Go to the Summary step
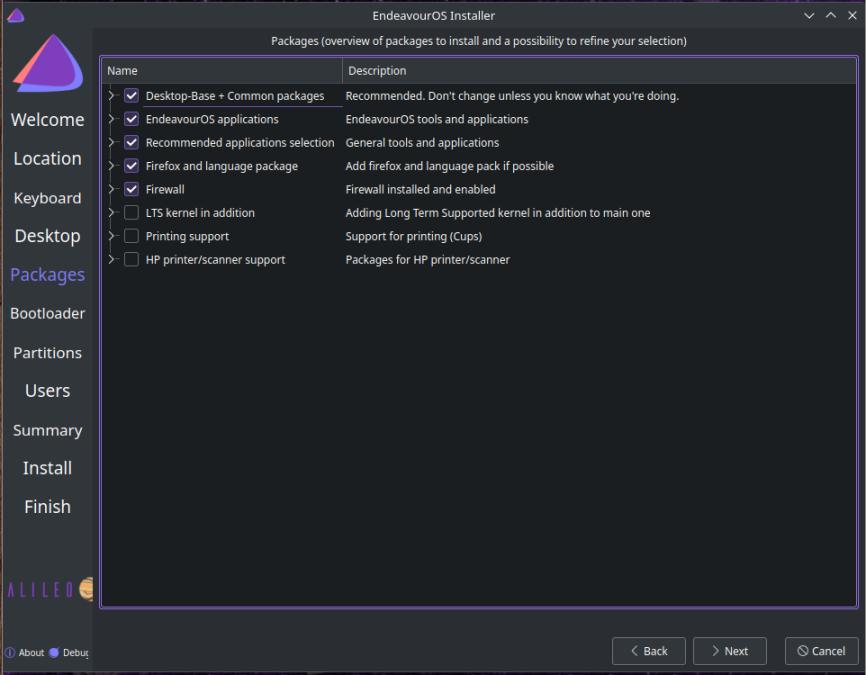Screen dimensions: 866x675 pyautogui.click(x=47, y=430)
